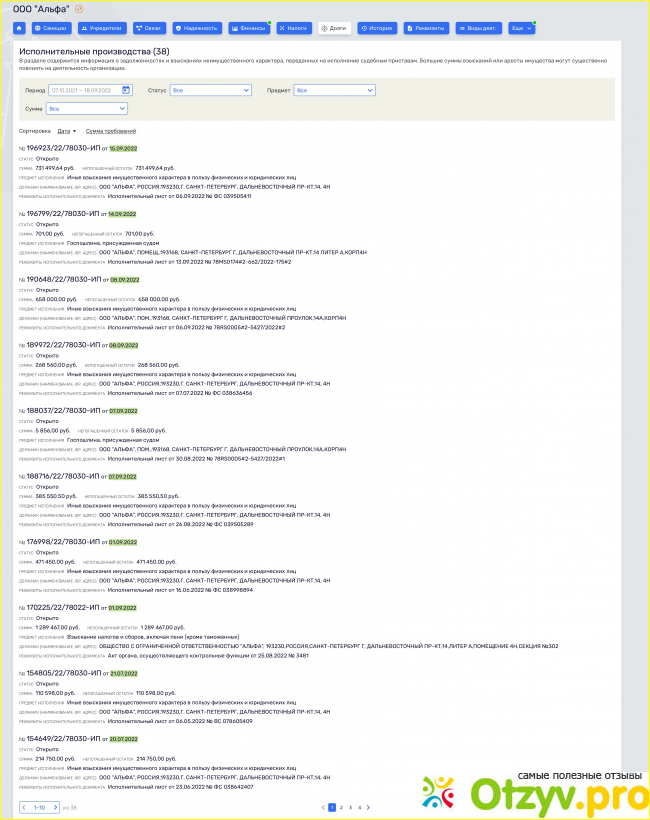The image size is (650, 820).
Task: Go to the Надежность tab
Action: tap(197, 28)
